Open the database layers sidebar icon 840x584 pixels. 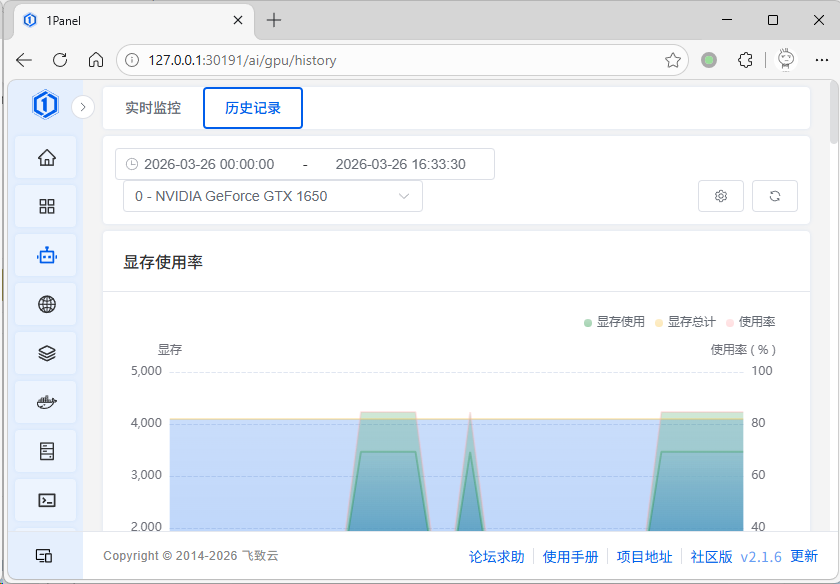46,354
